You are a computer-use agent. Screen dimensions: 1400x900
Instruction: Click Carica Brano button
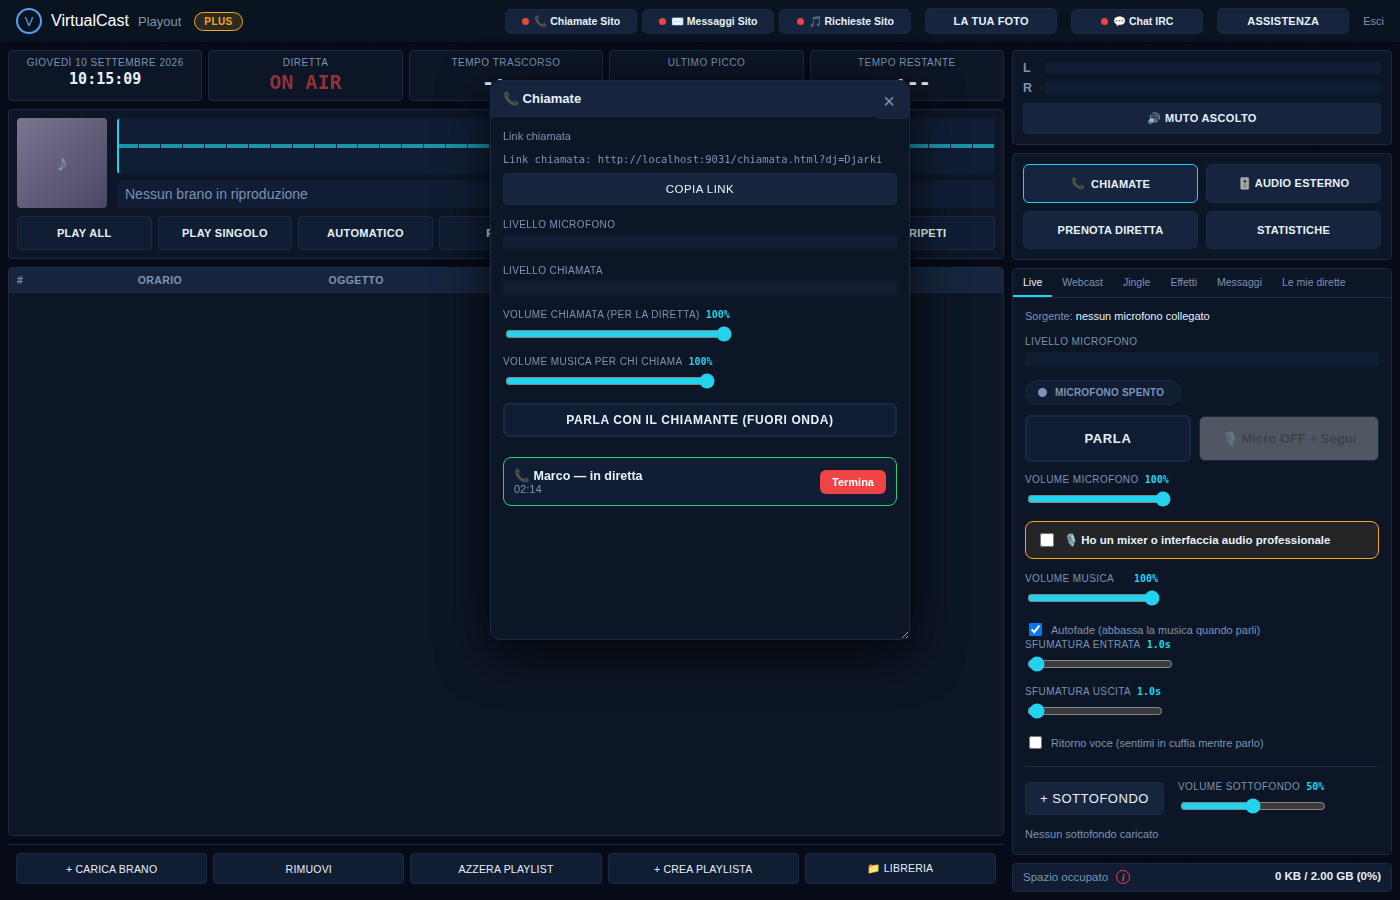pyautogui.click(x=111, y=868)
